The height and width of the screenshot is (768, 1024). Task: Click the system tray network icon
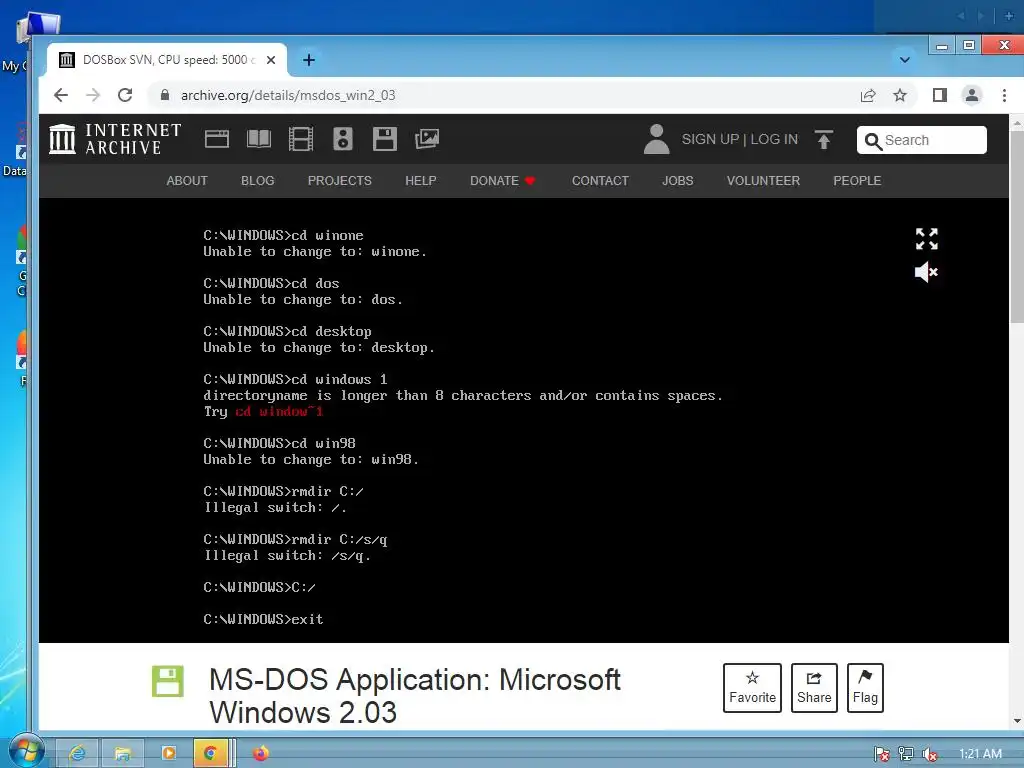906,754
